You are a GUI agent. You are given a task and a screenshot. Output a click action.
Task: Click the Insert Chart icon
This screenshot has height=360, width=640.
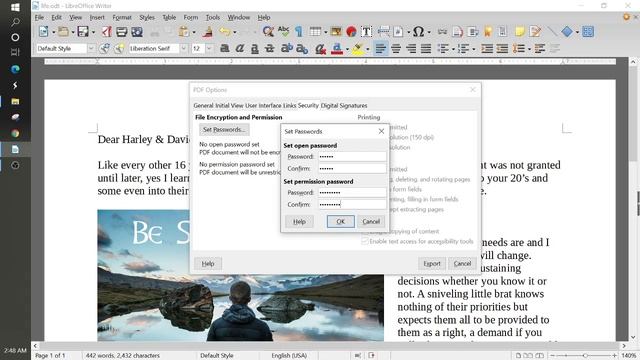351,31
